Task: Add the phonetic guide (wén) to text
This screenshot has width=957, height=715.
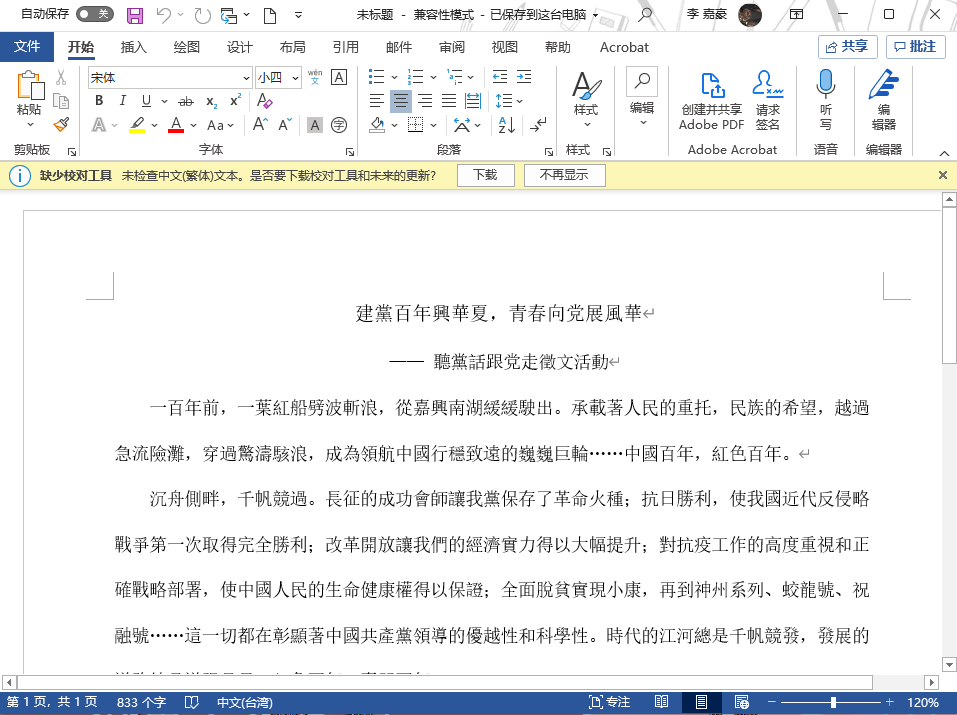Action: (x=315, y=77)
